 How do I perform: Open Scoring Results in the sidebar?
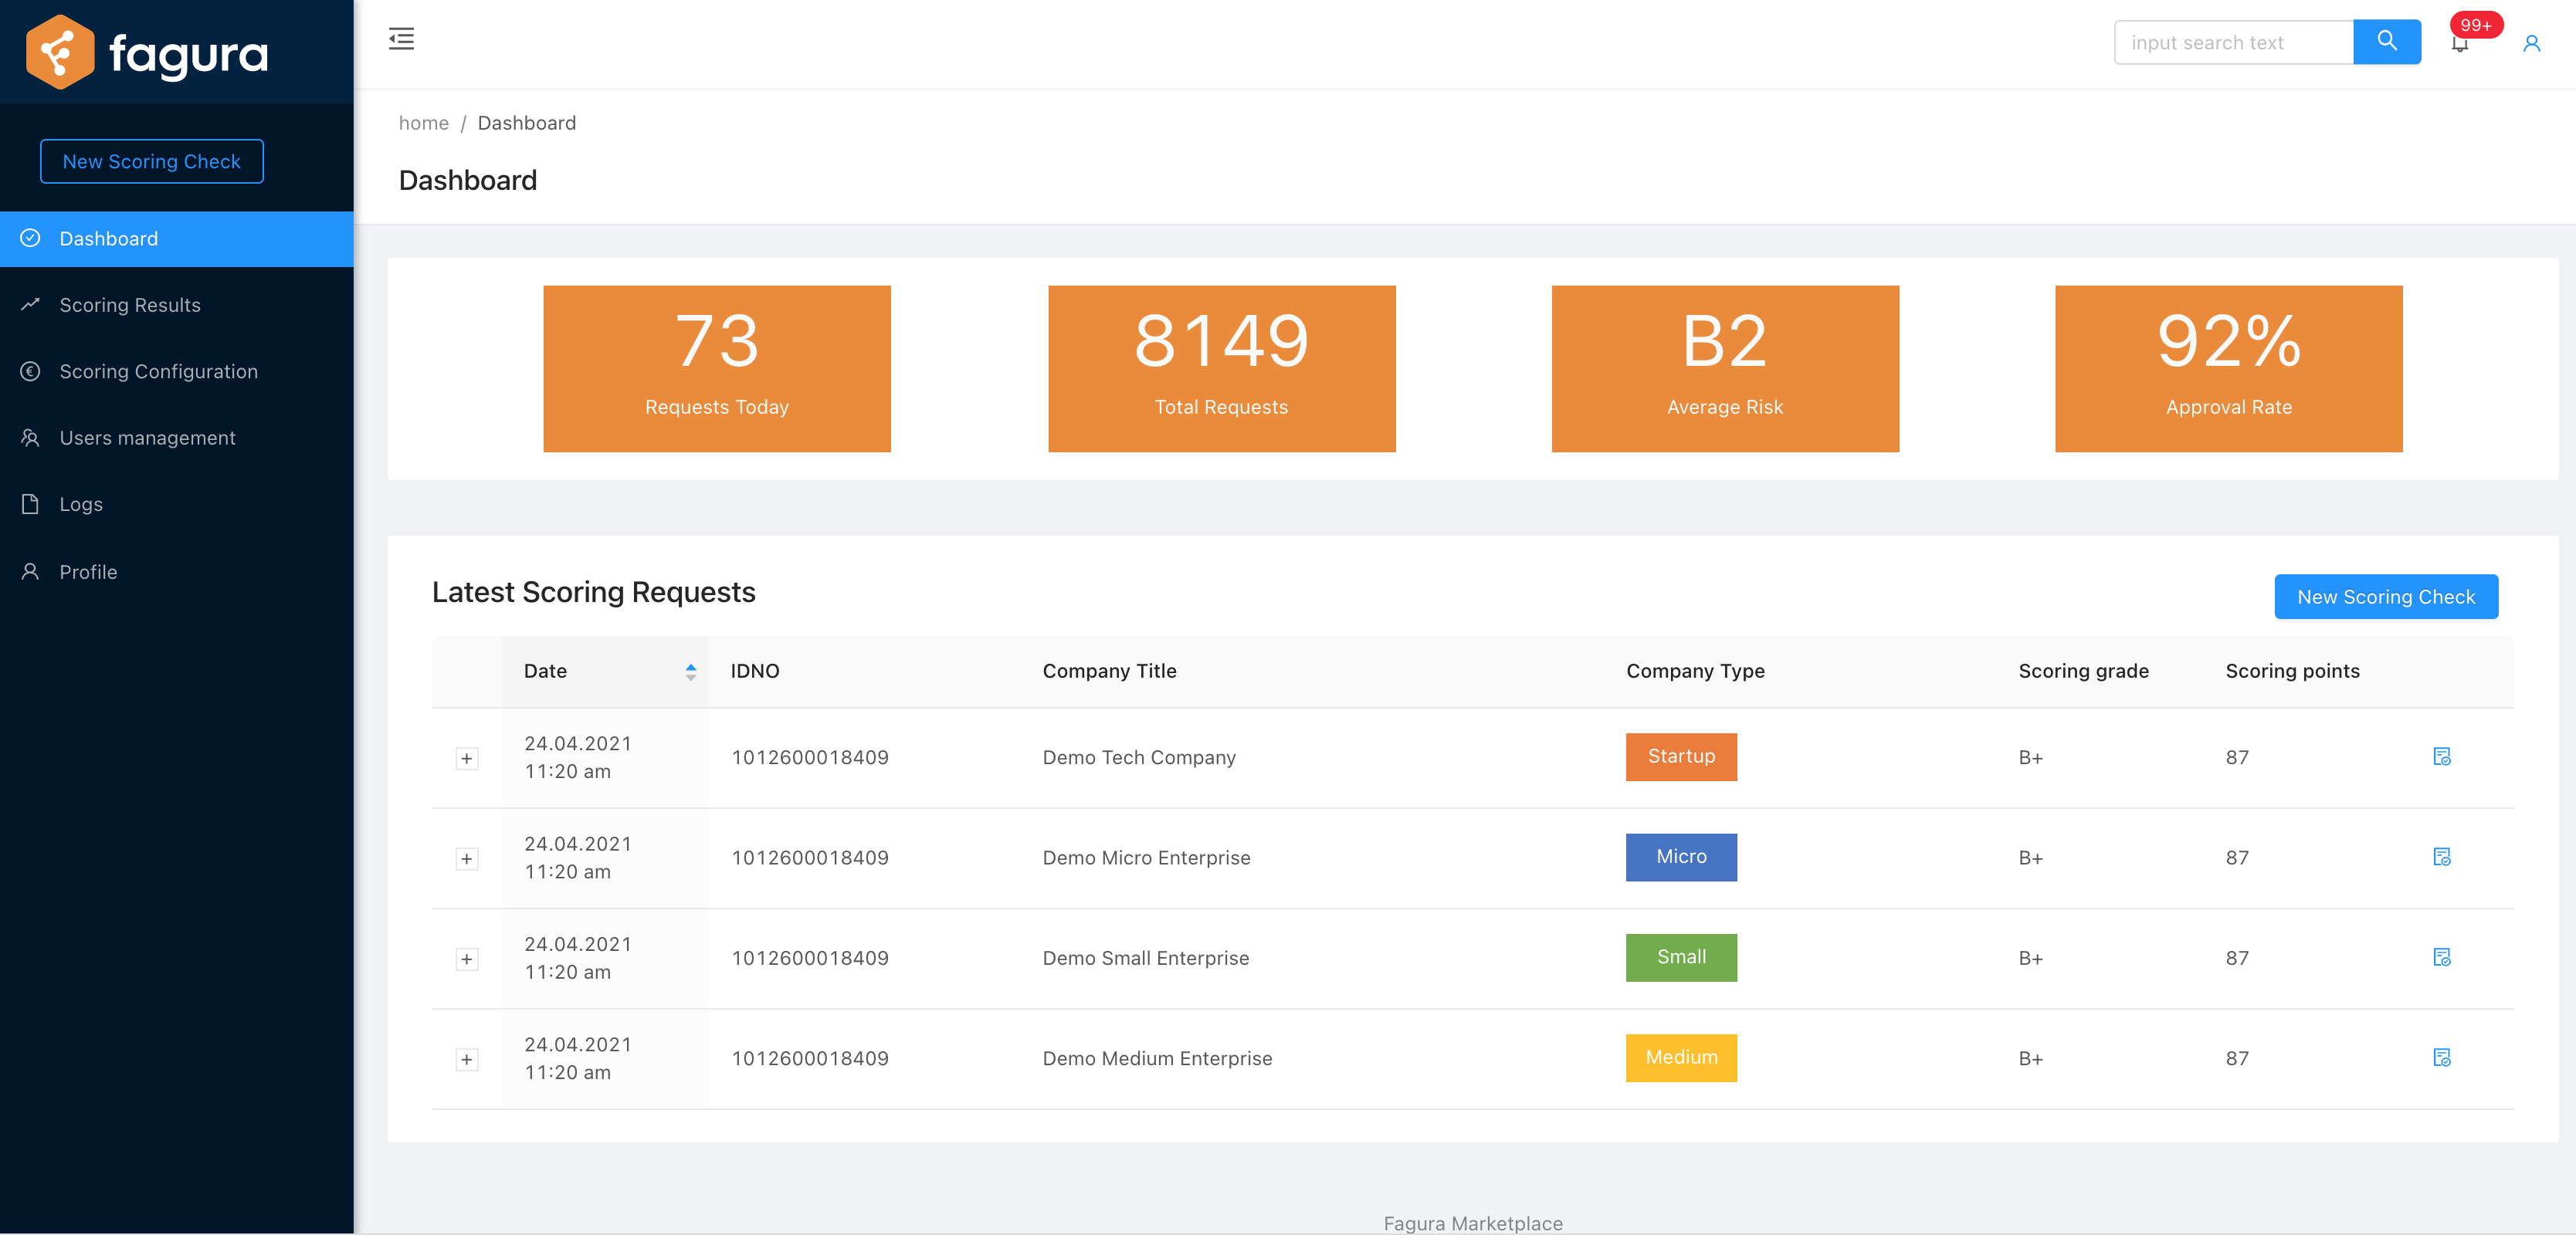(130, 305)
